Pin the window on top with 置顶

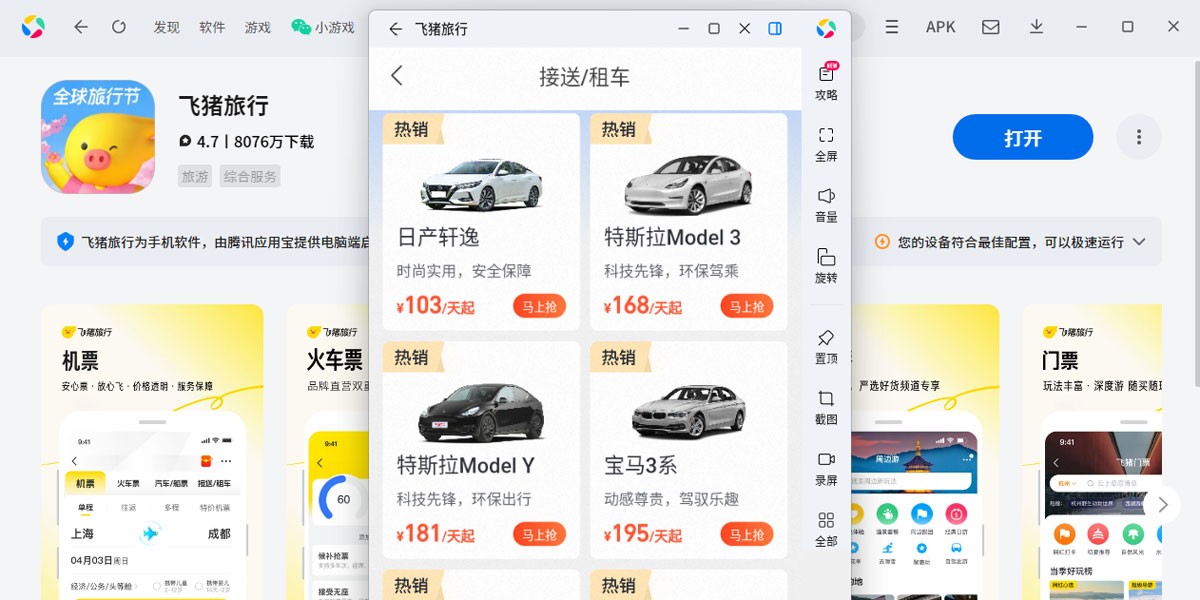pos(826,344)
